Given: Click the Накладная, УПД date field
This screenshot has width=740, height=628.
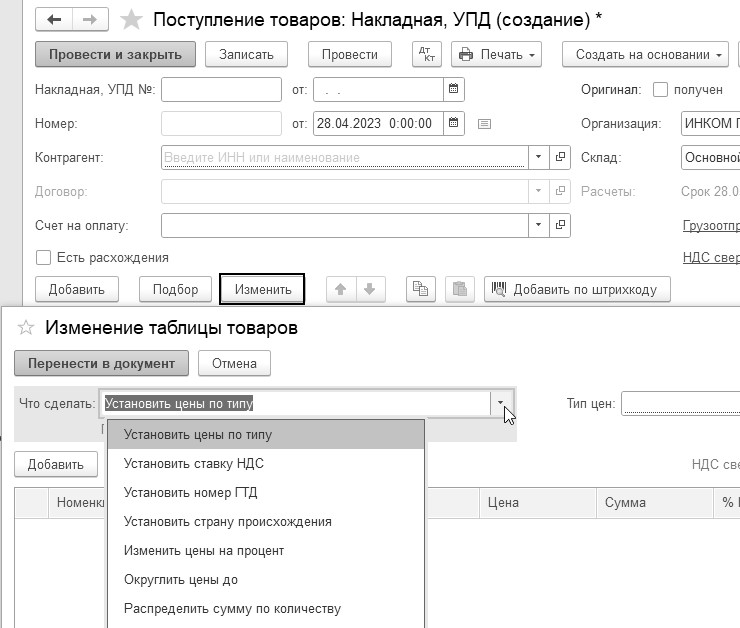Looking at the screenshot, I should 378,89.
